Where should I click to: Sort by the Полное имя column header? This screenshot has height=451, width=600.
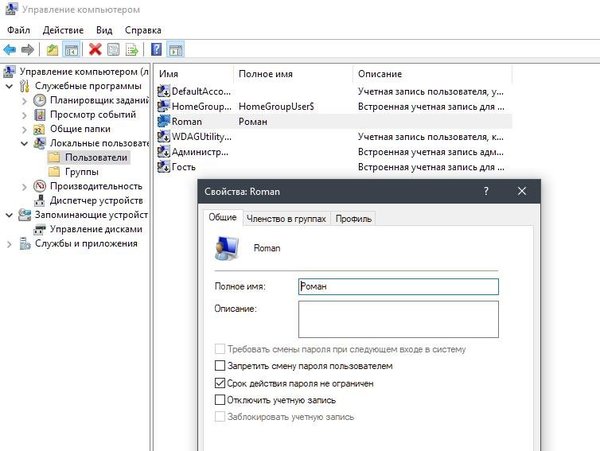(293, 74)
